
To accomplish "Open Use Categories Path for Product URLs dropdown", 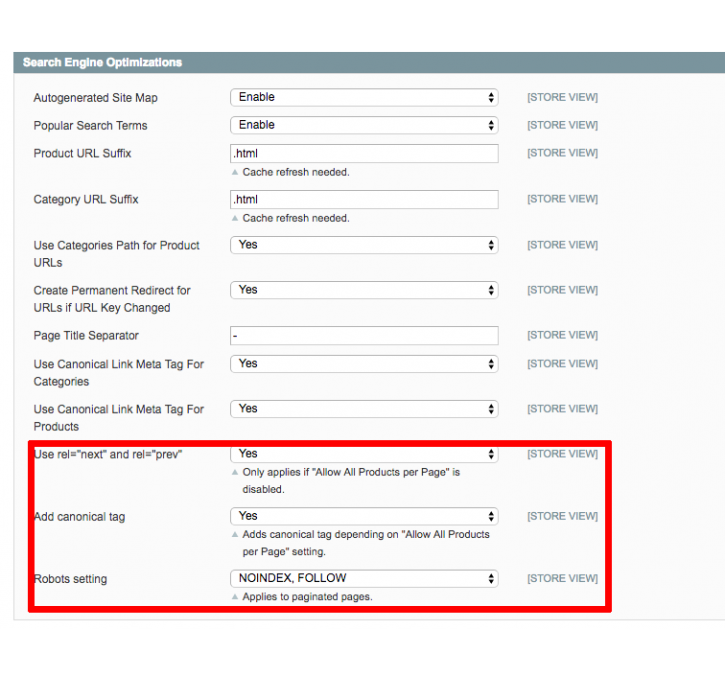I will tap(364, 245).
